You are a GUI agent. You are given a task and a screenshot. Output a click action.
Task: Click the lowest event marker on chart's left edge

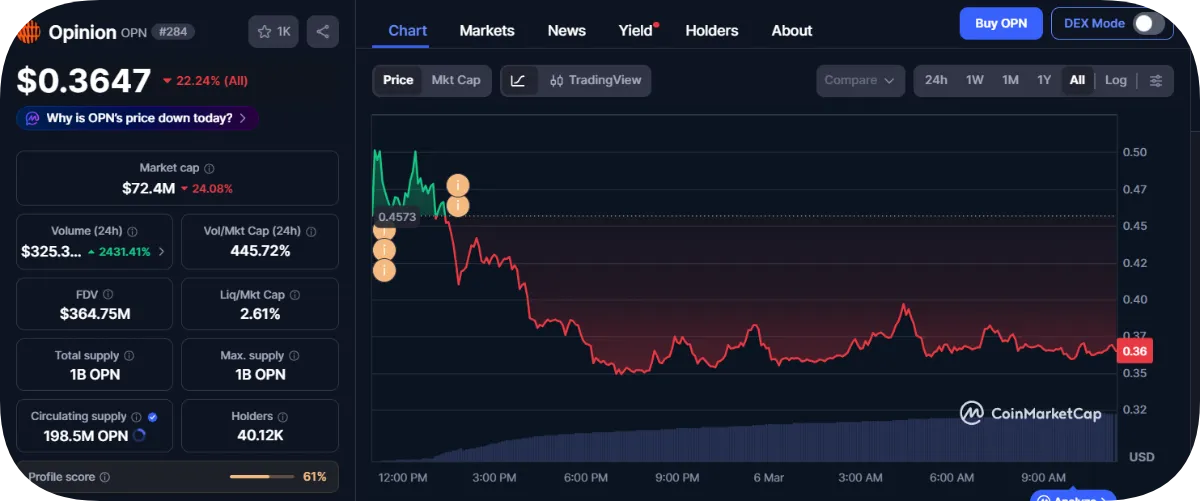coord(384,270)
